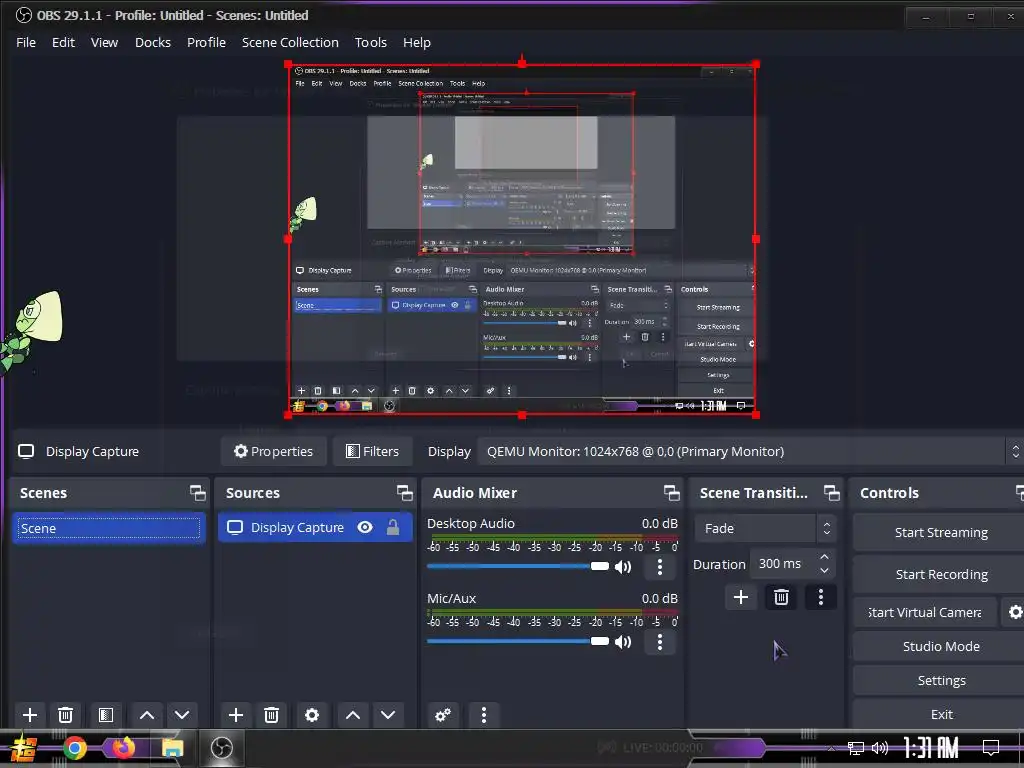This screenshot has width=1024, height=768.
Task: Add a new source with plus icon
Action: (x=236, y=714)
